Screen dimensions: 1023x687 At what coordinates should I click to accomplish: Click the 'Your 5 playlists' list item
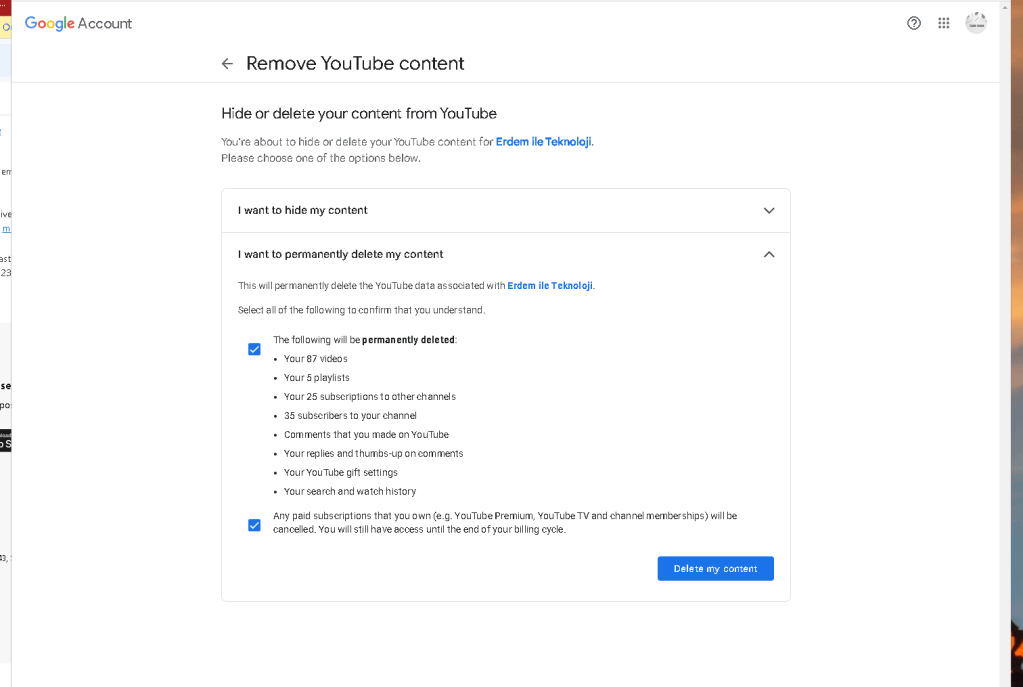tap(316, 378)
